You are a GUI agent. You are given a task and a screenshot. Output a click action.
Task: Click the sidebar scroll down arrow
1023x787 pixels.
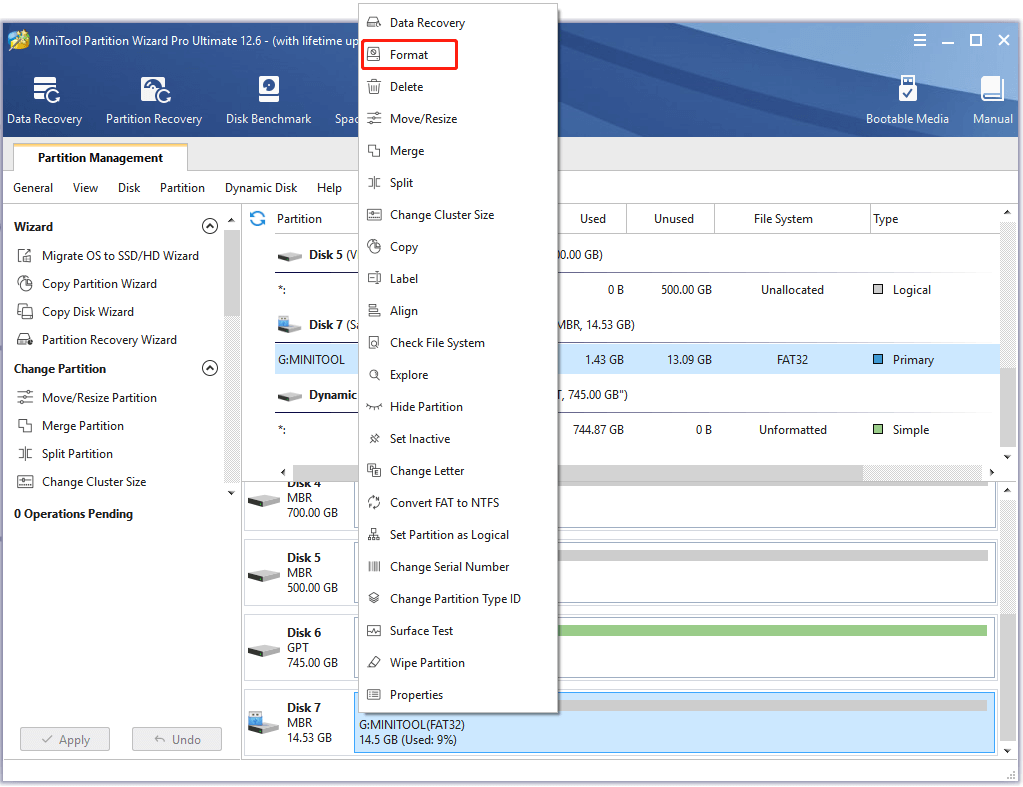pyautogui.click(x=231, y=493)
